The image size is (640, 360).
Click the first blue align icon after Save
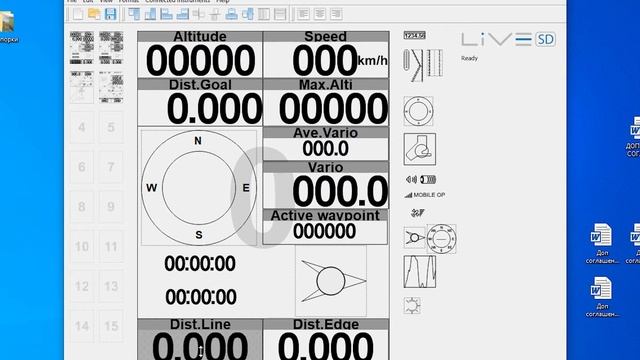[x=134, y=14]
